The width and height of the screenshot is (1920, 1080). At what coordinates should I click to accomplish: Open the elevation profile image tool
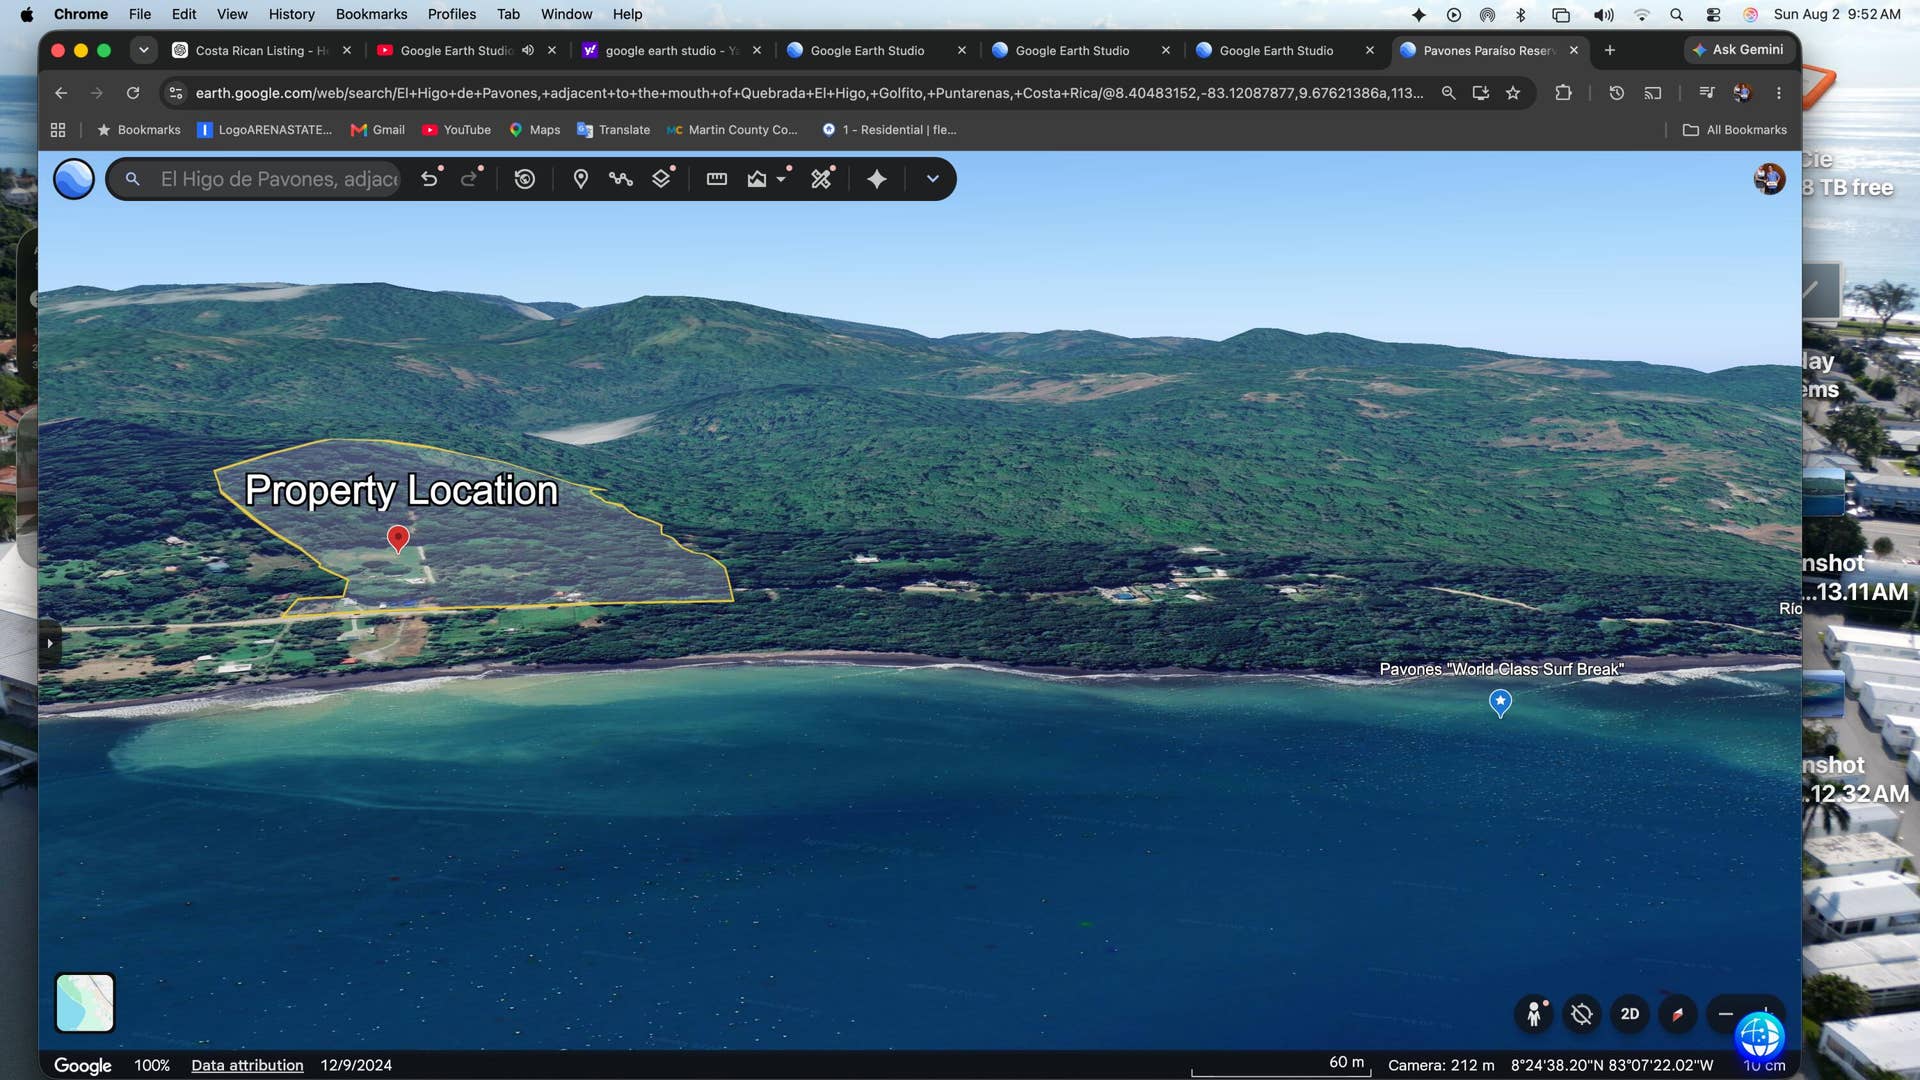coord(757,179)
